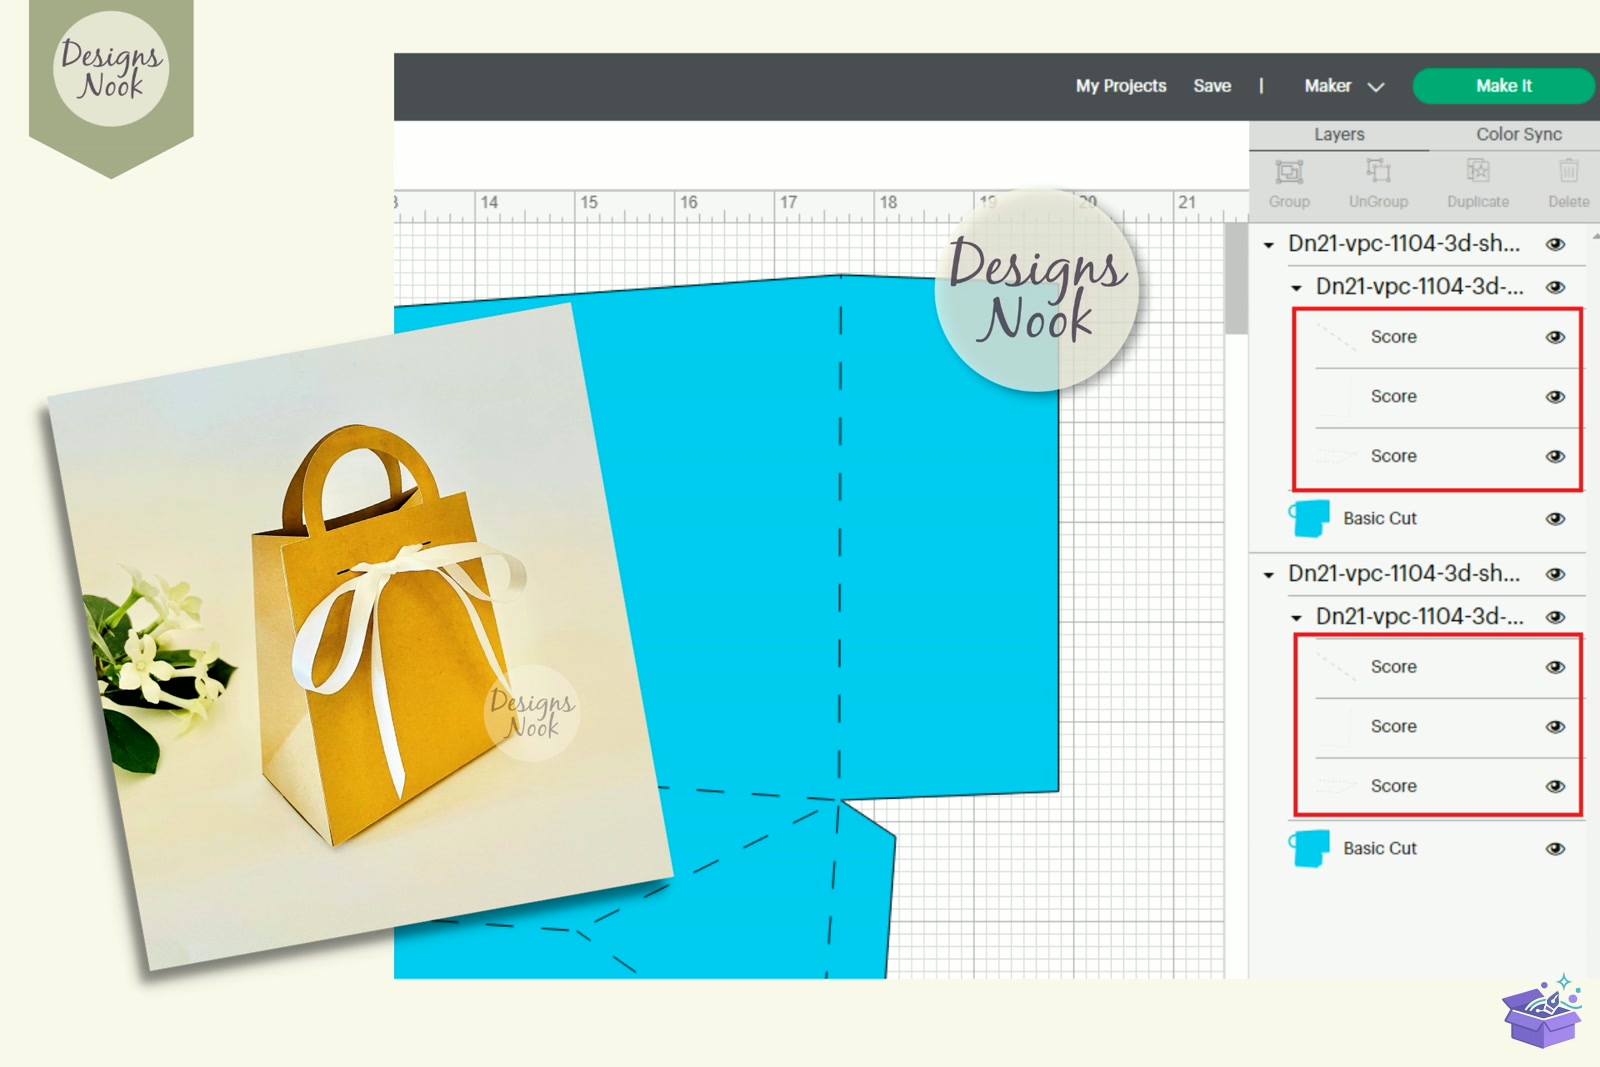This screenshot has height=1067, width=1600.
Task: Toggle visibility of second Dn21-vpc-1104-3d-sh group
Action: 1555,574
